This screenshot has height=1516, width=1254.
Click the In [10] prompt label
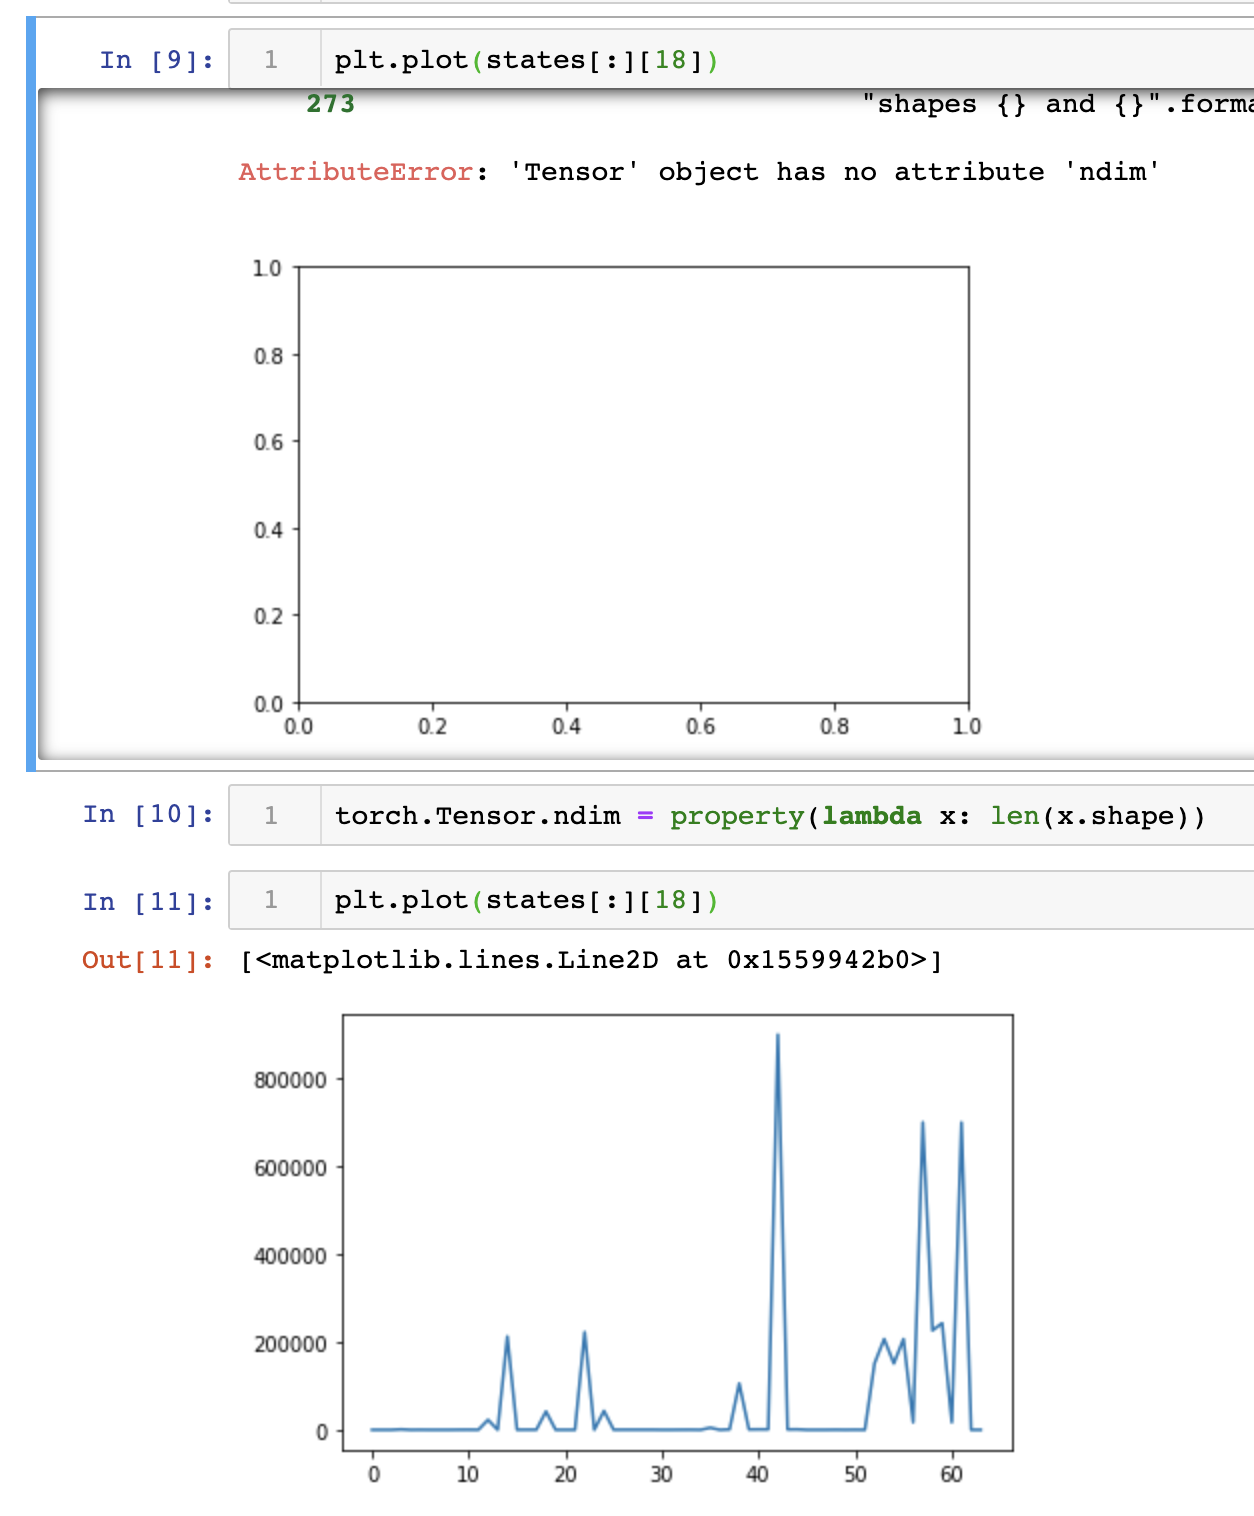point(148,816)
